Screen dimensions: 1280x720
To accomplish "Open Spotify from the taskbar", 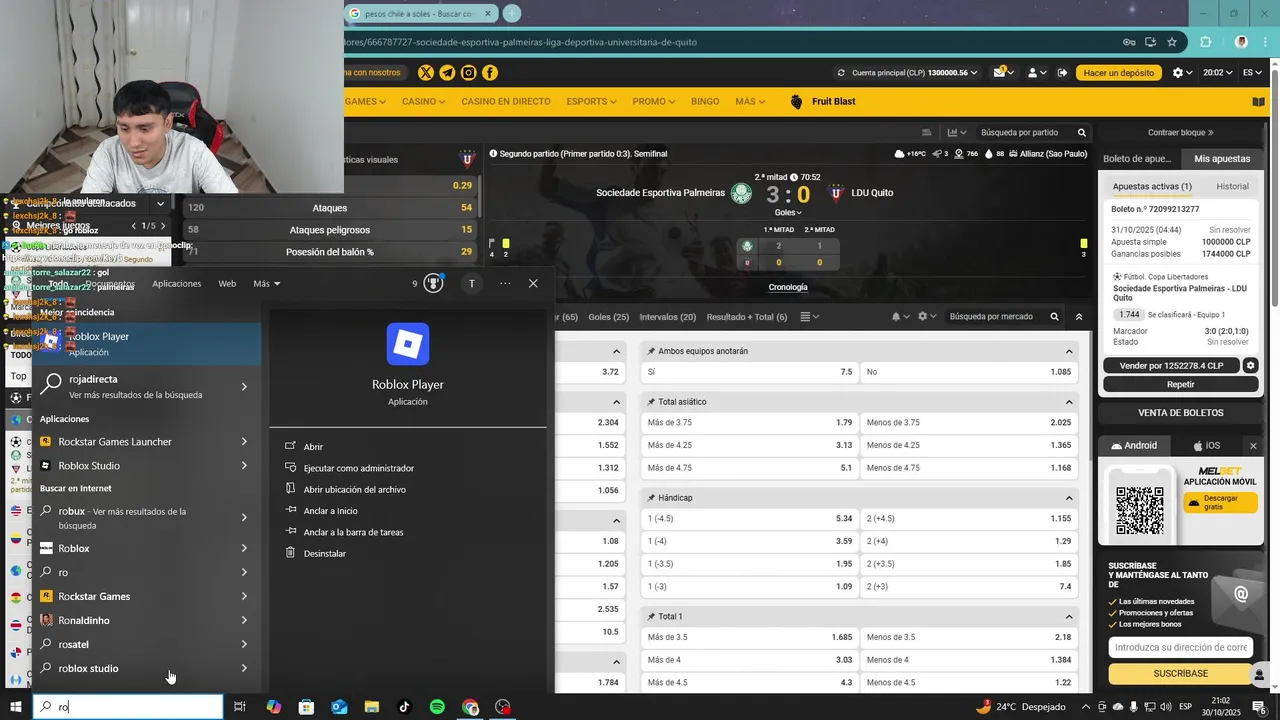I will 437,706.
